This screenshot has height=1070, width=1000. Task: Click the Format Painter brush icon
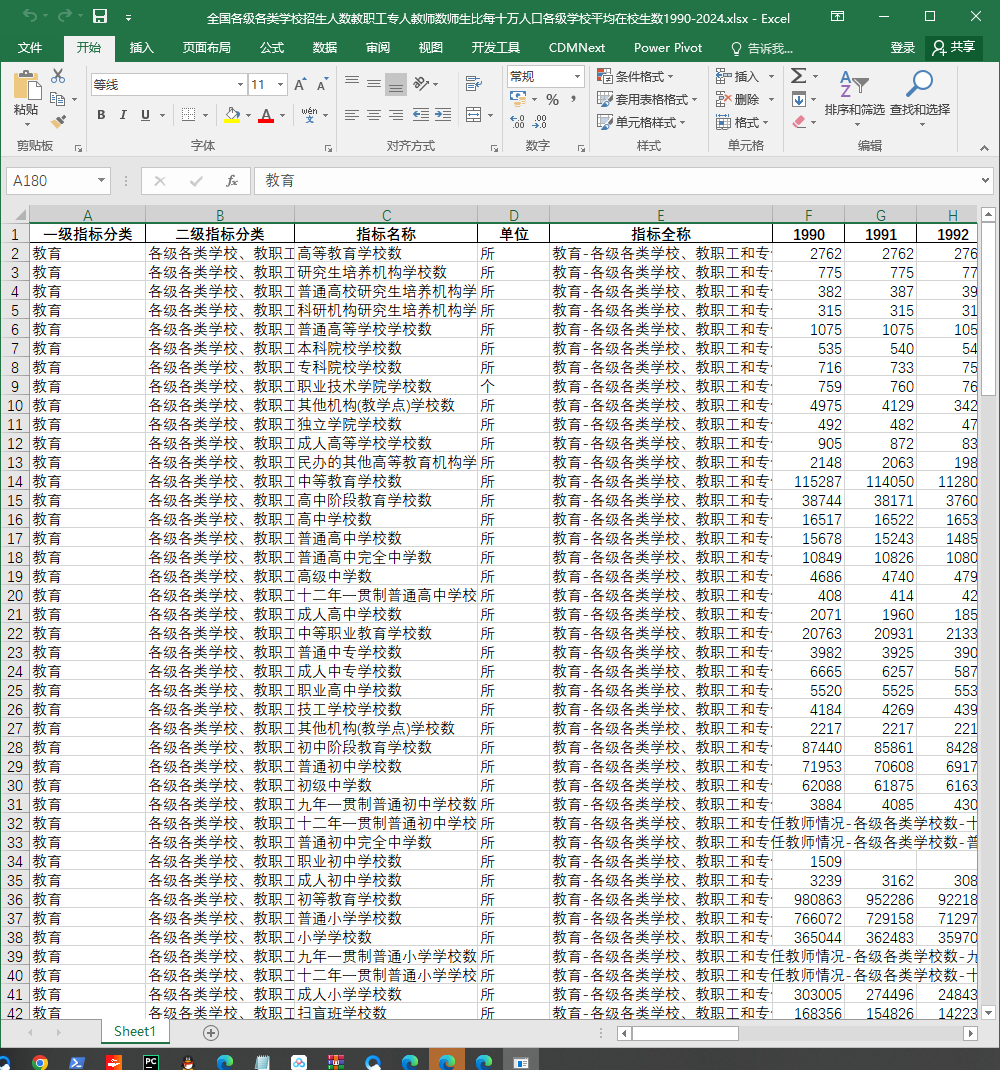click(59, 121)
